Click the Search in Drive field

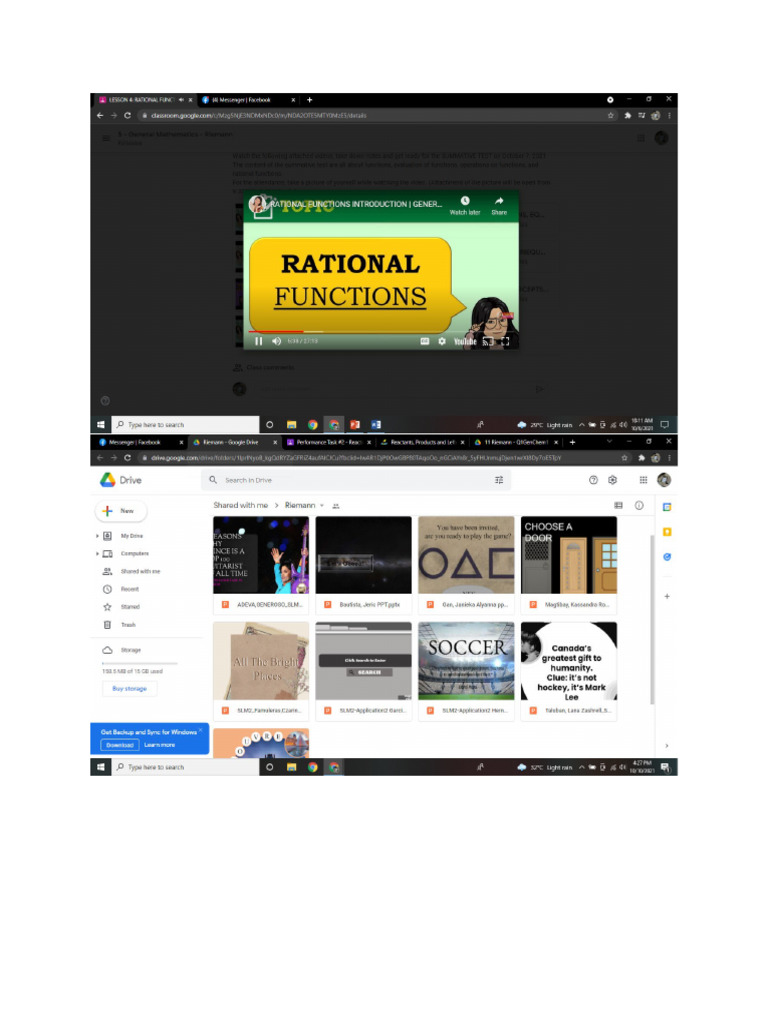click(356, 480)
